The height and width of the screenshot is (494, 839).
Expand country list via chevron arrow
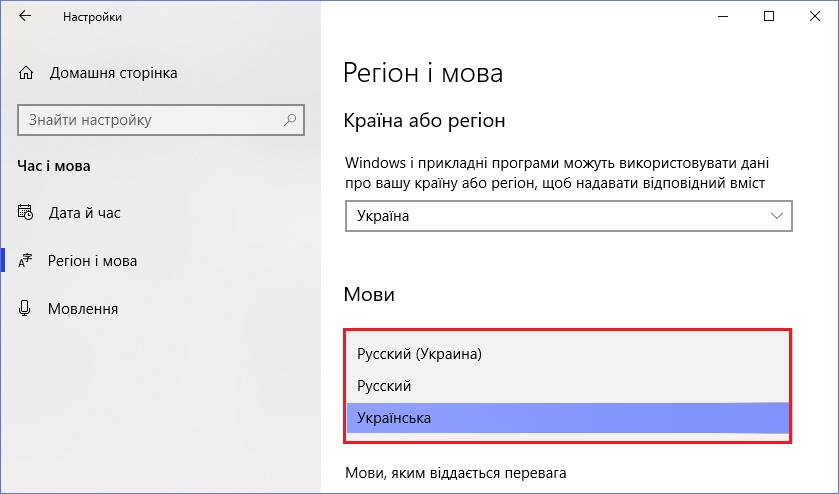[776, 216]
